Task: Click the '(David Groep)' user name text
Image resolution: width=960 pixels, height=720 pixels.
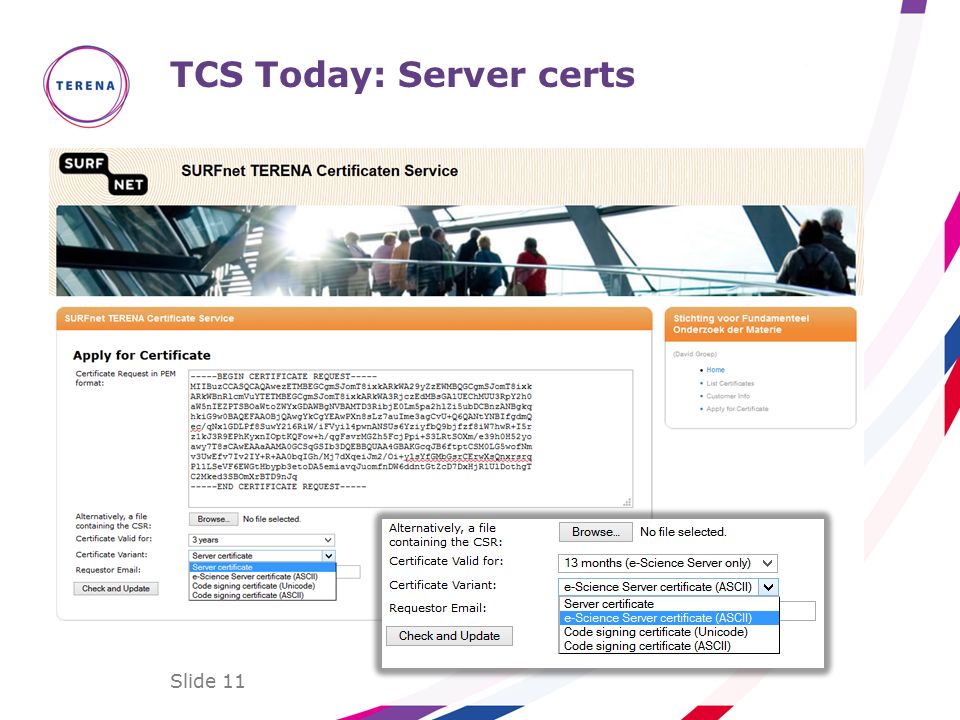Action: 694,354
